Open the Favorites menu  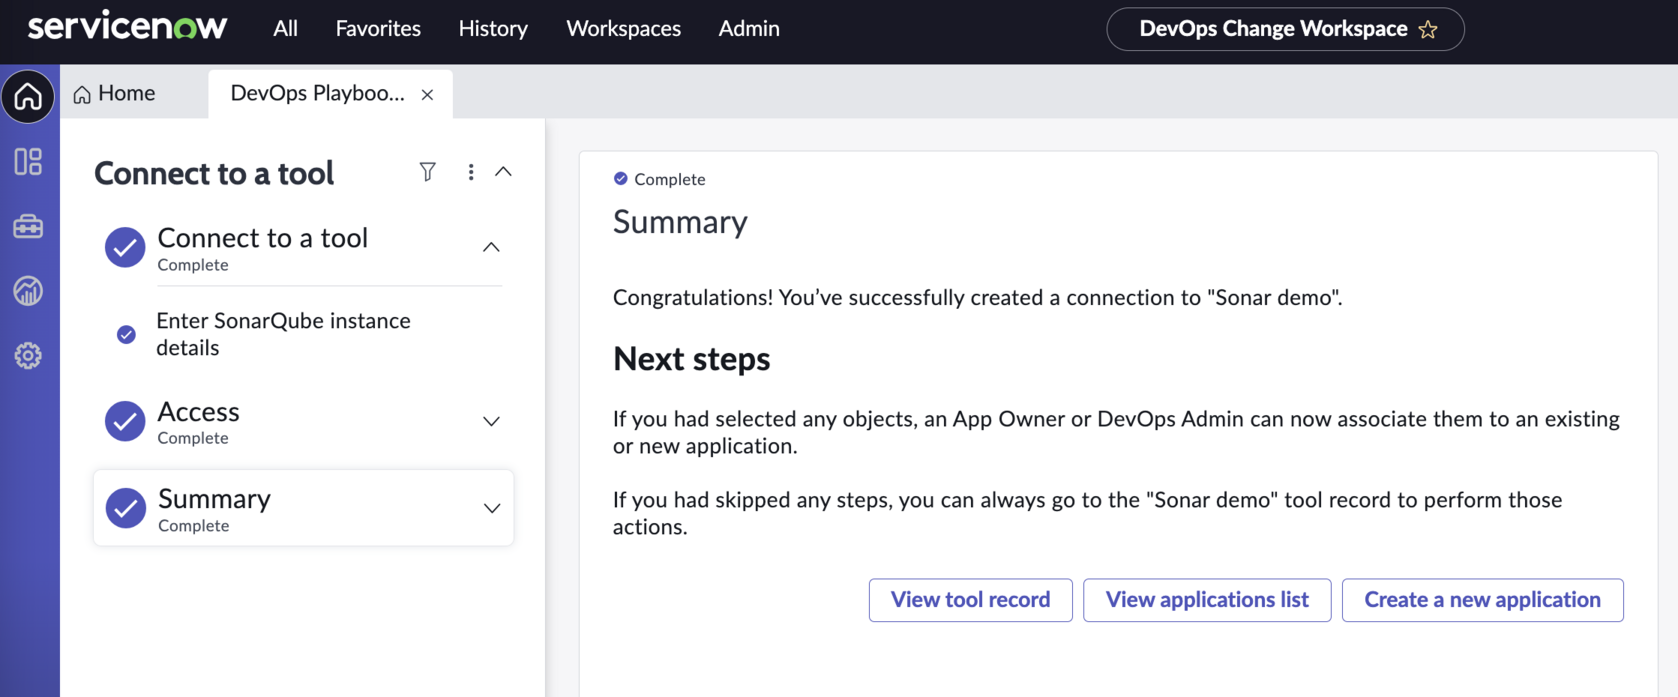click(x=378, y=29)
